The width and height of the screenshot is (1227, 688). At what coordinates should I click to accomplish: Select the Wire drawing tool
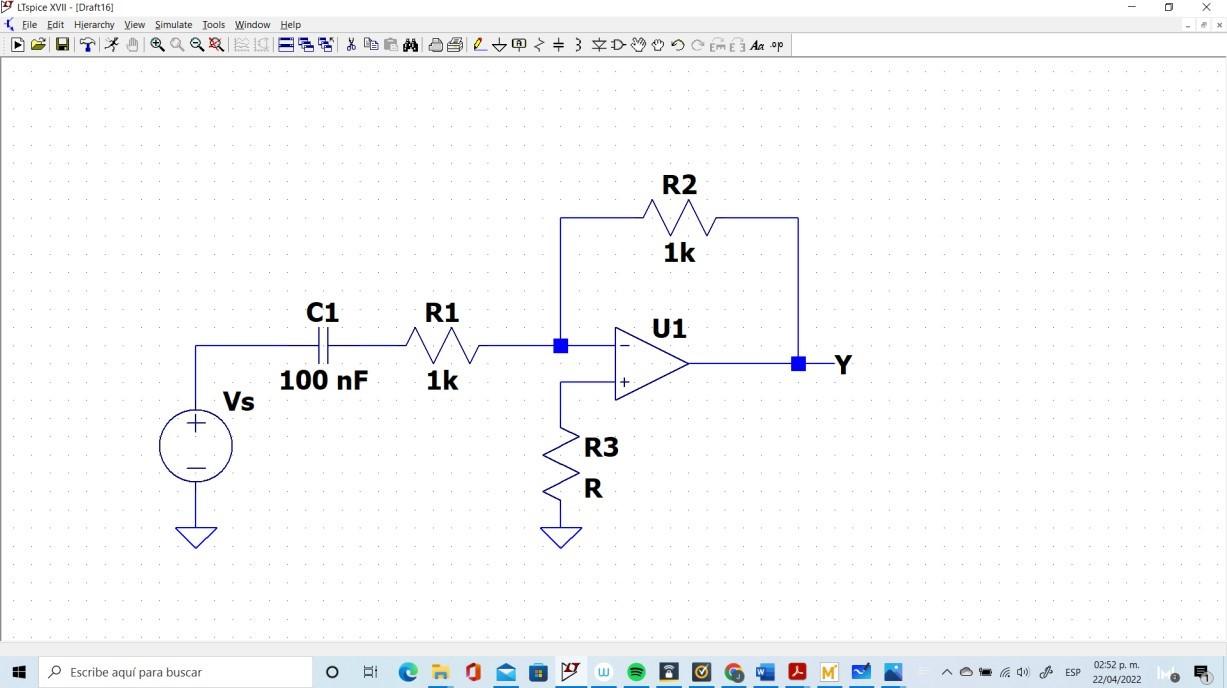pyautogui.click(x=478, y=44)
